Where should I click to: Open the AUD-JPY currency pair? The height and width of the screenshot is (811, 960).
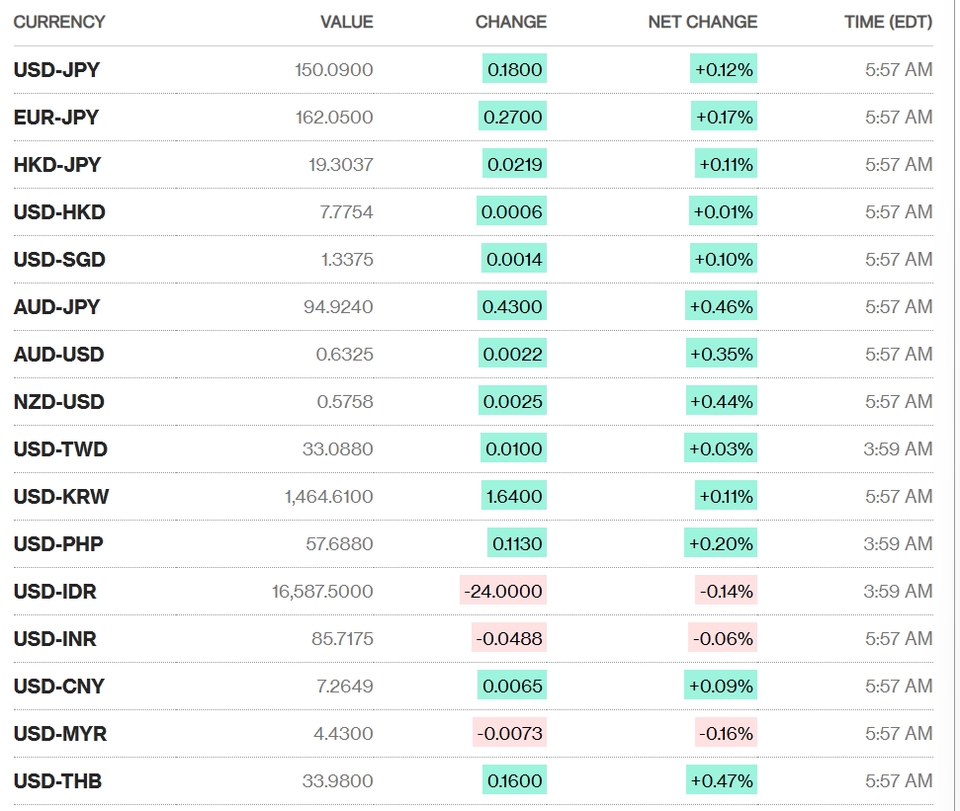56,307
